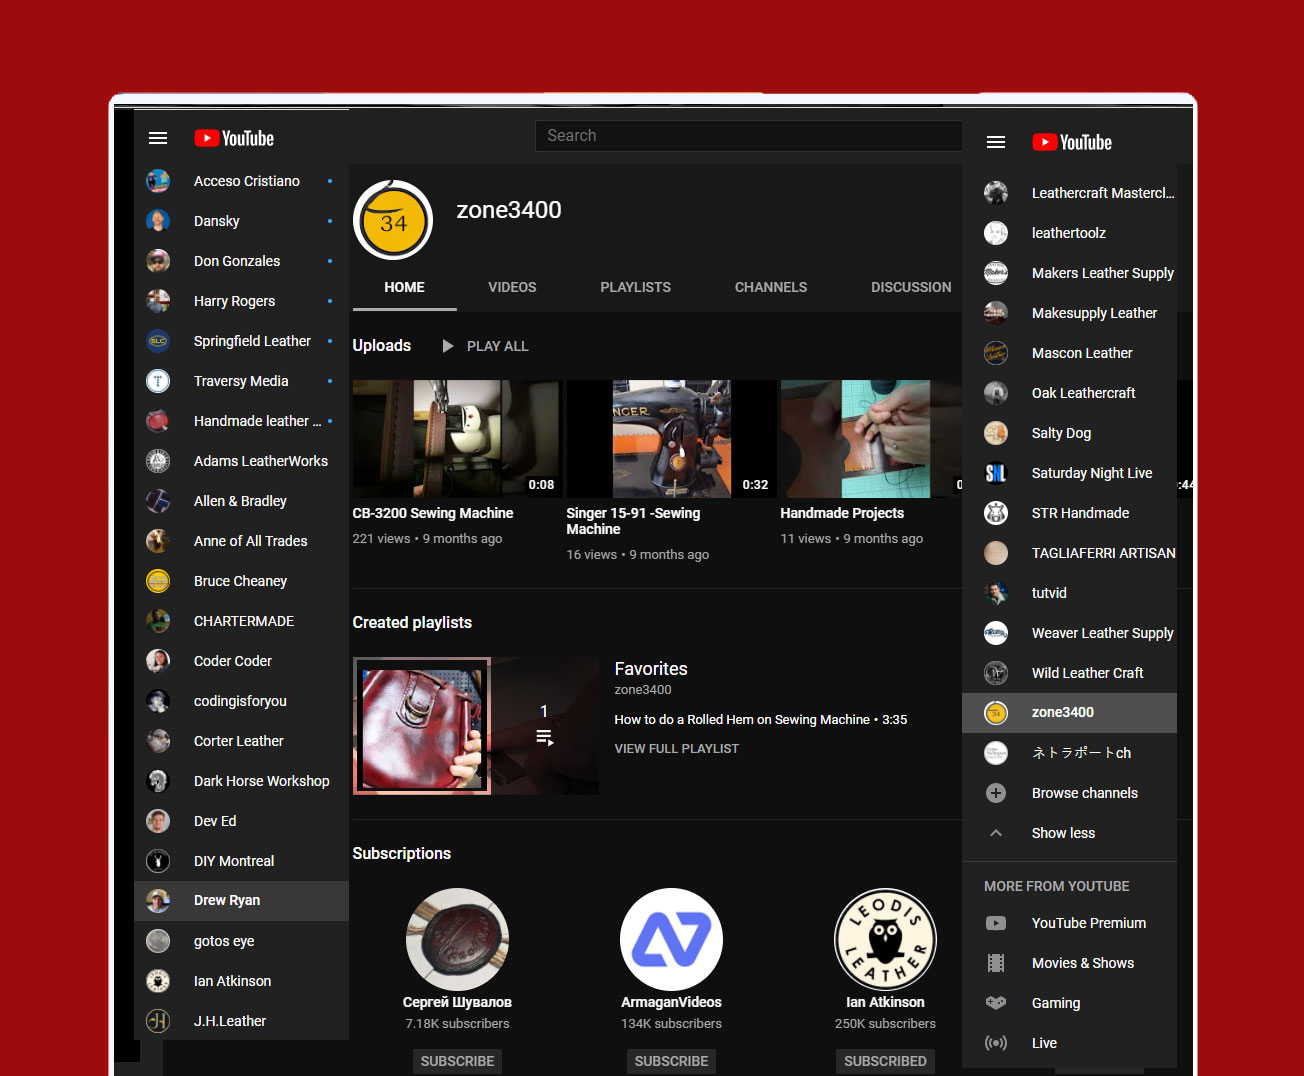Screen dimensions: 1304x1076
Task: Open Ian Atkinson owl logo avatar
Action: (x=885, y=940)
